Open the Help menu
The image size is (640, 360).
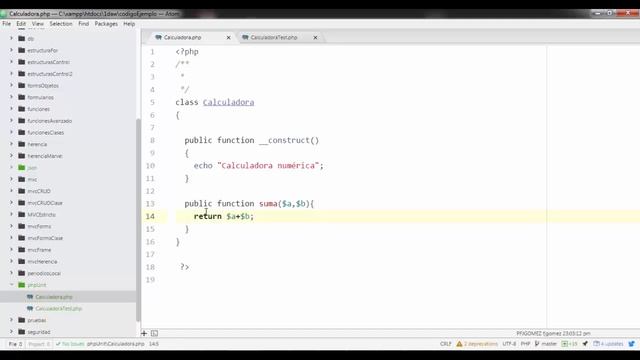click(129, 24)
